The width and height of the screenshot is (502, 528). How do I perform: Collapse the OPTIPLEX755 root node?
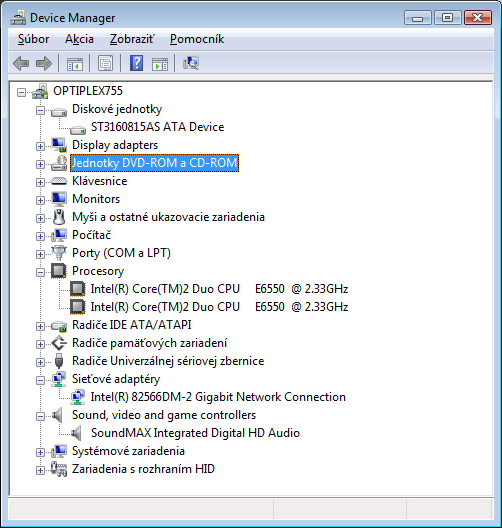(x=21, y=92)
